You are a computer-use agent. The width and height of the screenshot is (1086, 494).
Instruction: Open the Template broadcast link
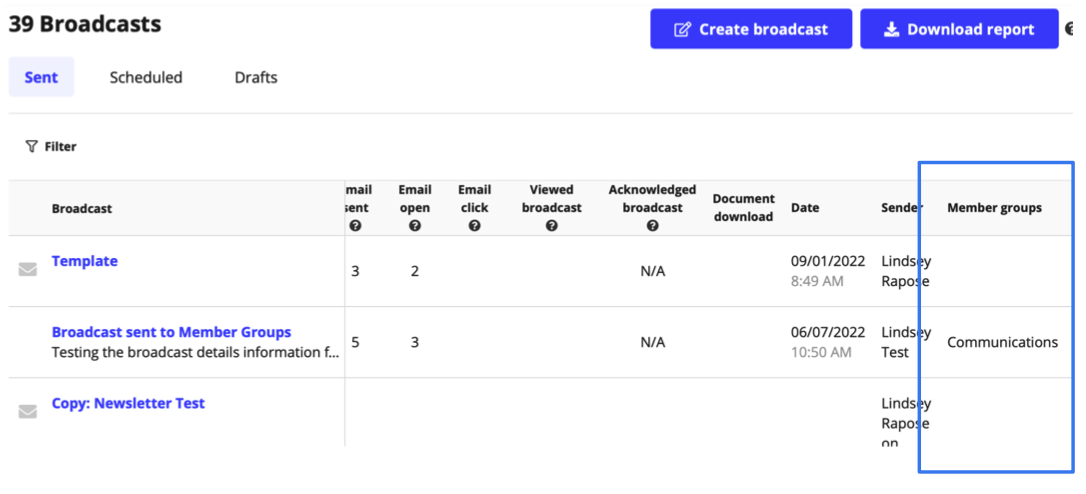(84, 261)
